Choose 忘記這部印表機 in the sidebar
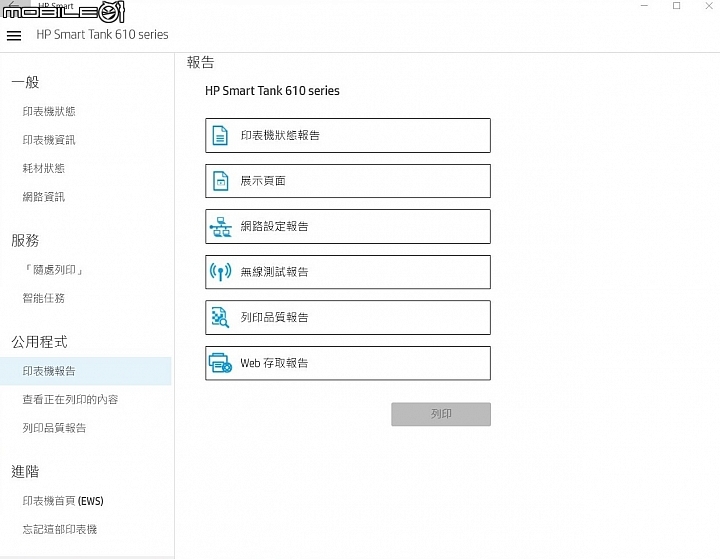 pos(60,530)
